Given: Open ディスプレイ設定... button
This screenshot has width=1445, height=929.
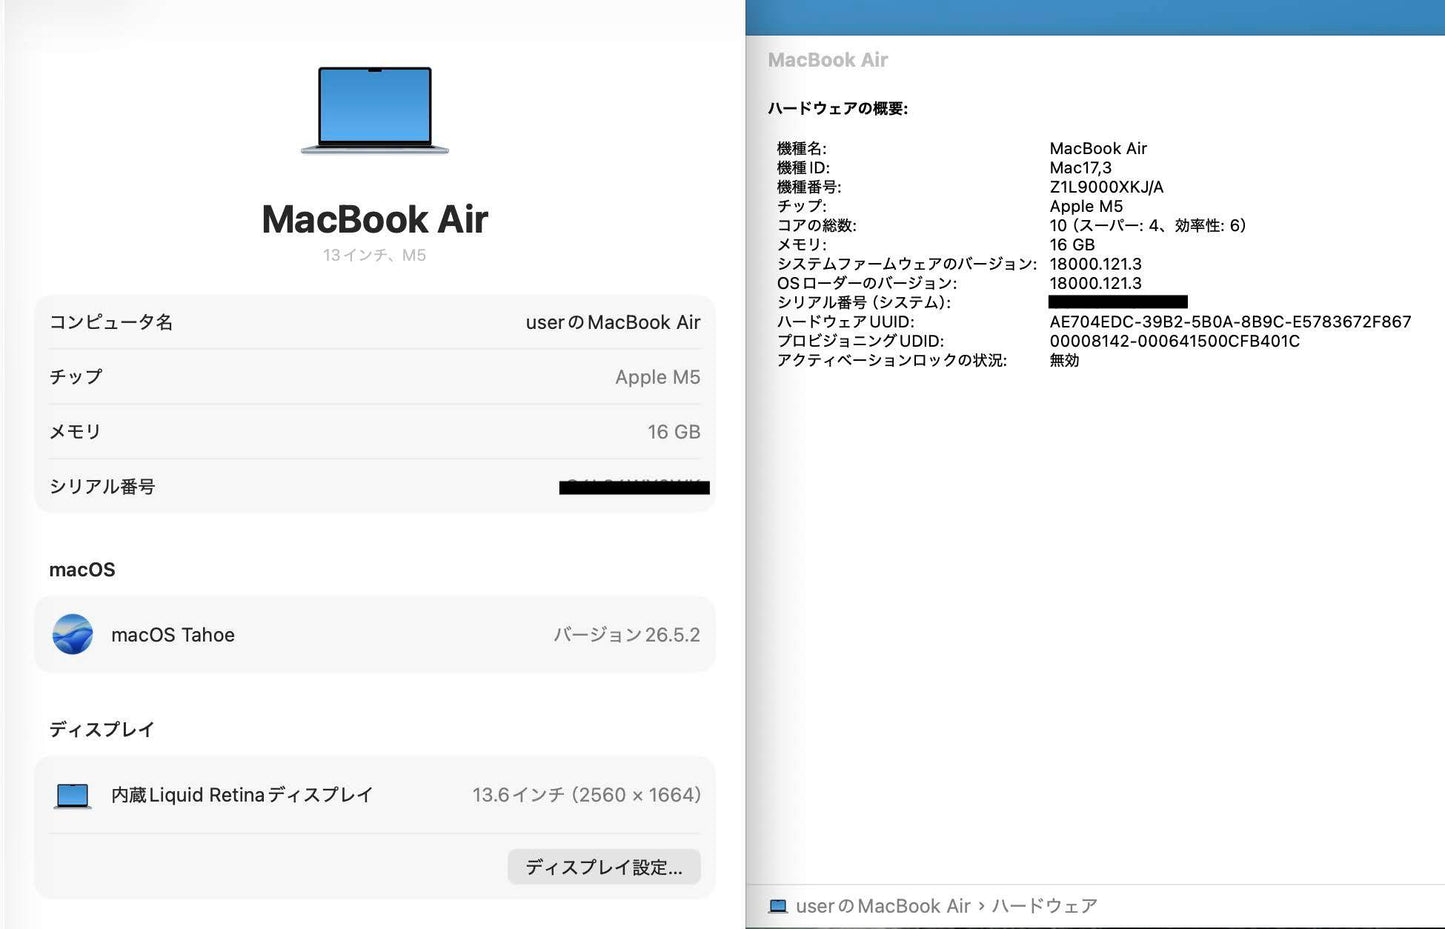Looking at the screenshot, I should (604, 867).
